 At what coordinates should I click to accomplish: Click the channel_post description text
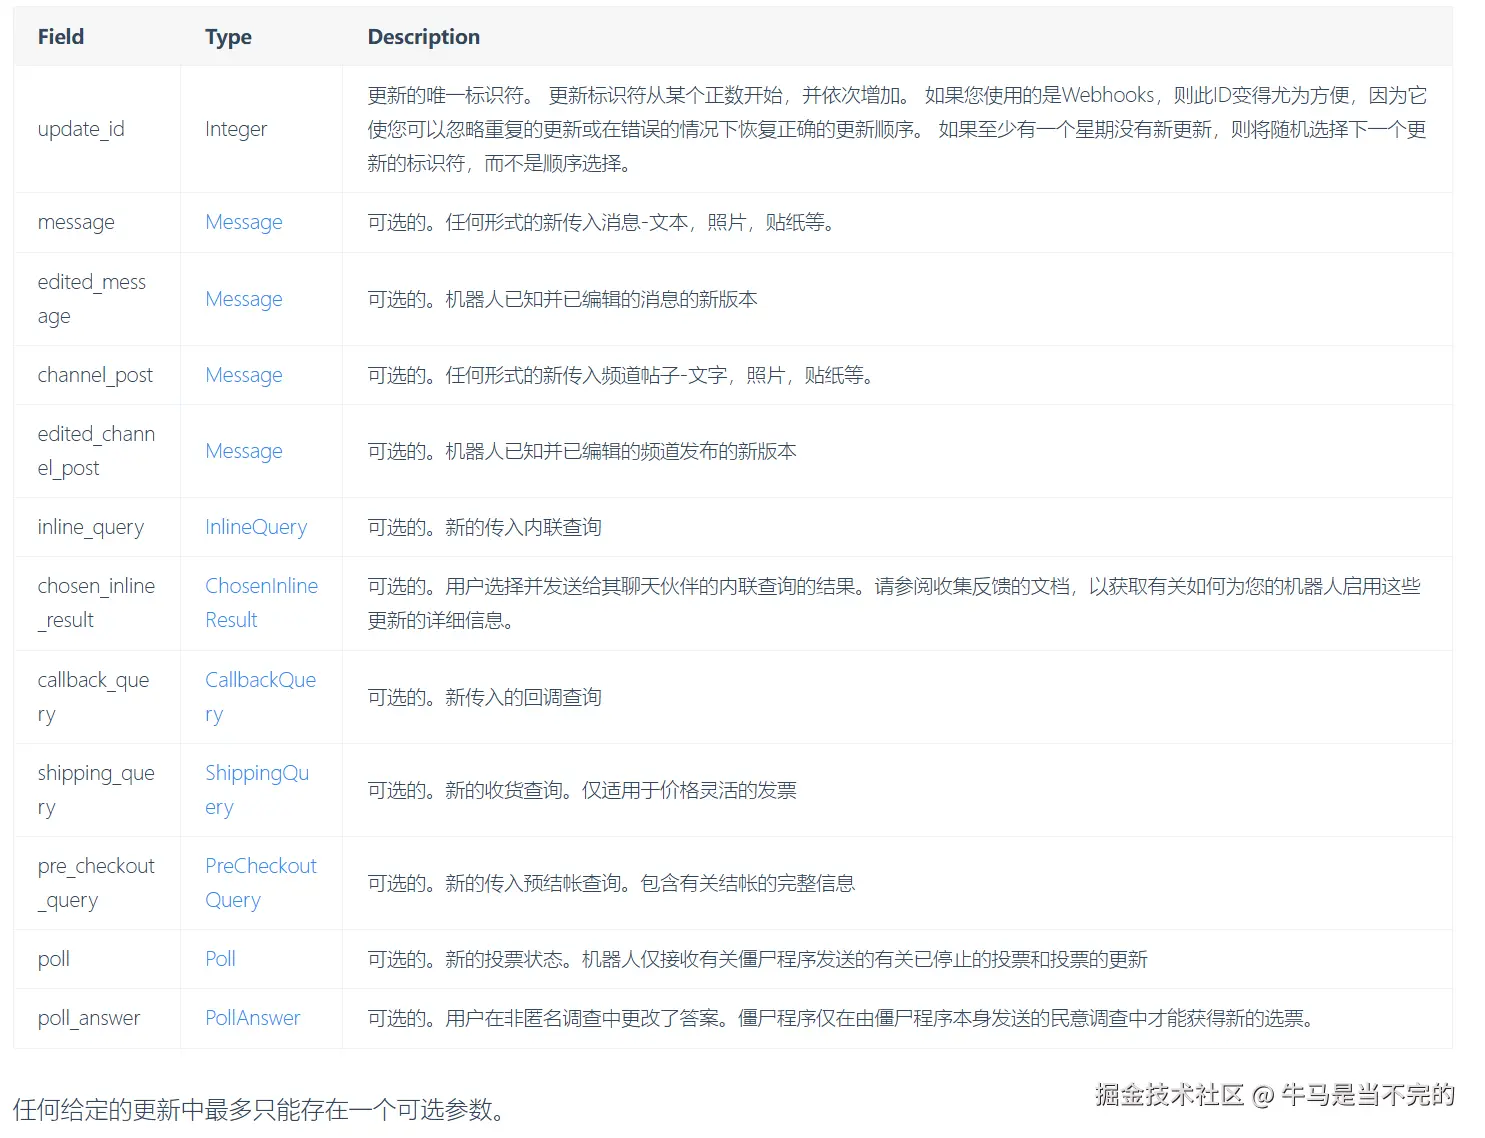click(621, 375)
